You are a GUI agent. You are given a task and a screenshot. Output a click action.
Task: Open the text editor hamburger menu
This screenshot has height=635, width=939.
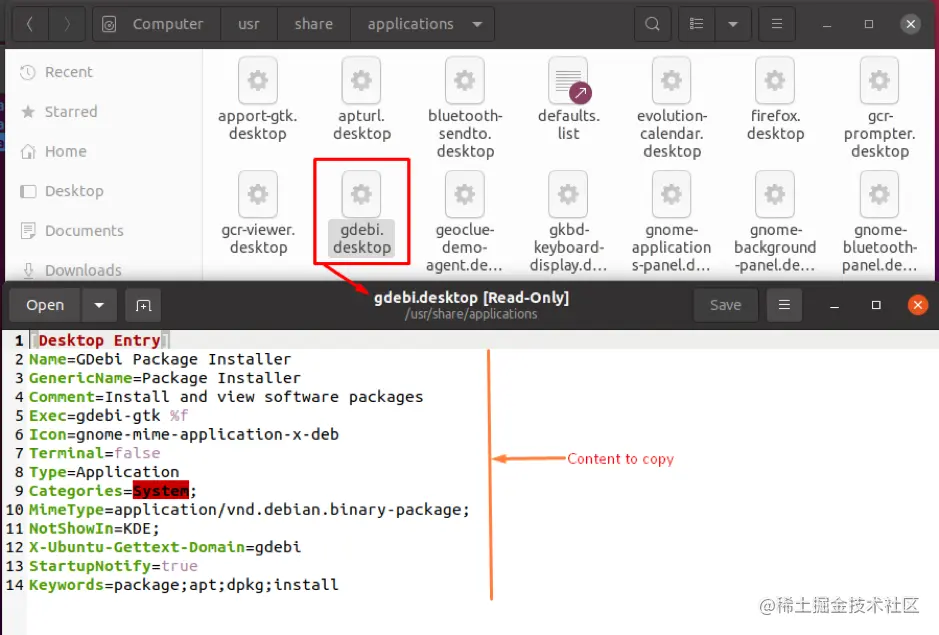click(x=784, y=305)
